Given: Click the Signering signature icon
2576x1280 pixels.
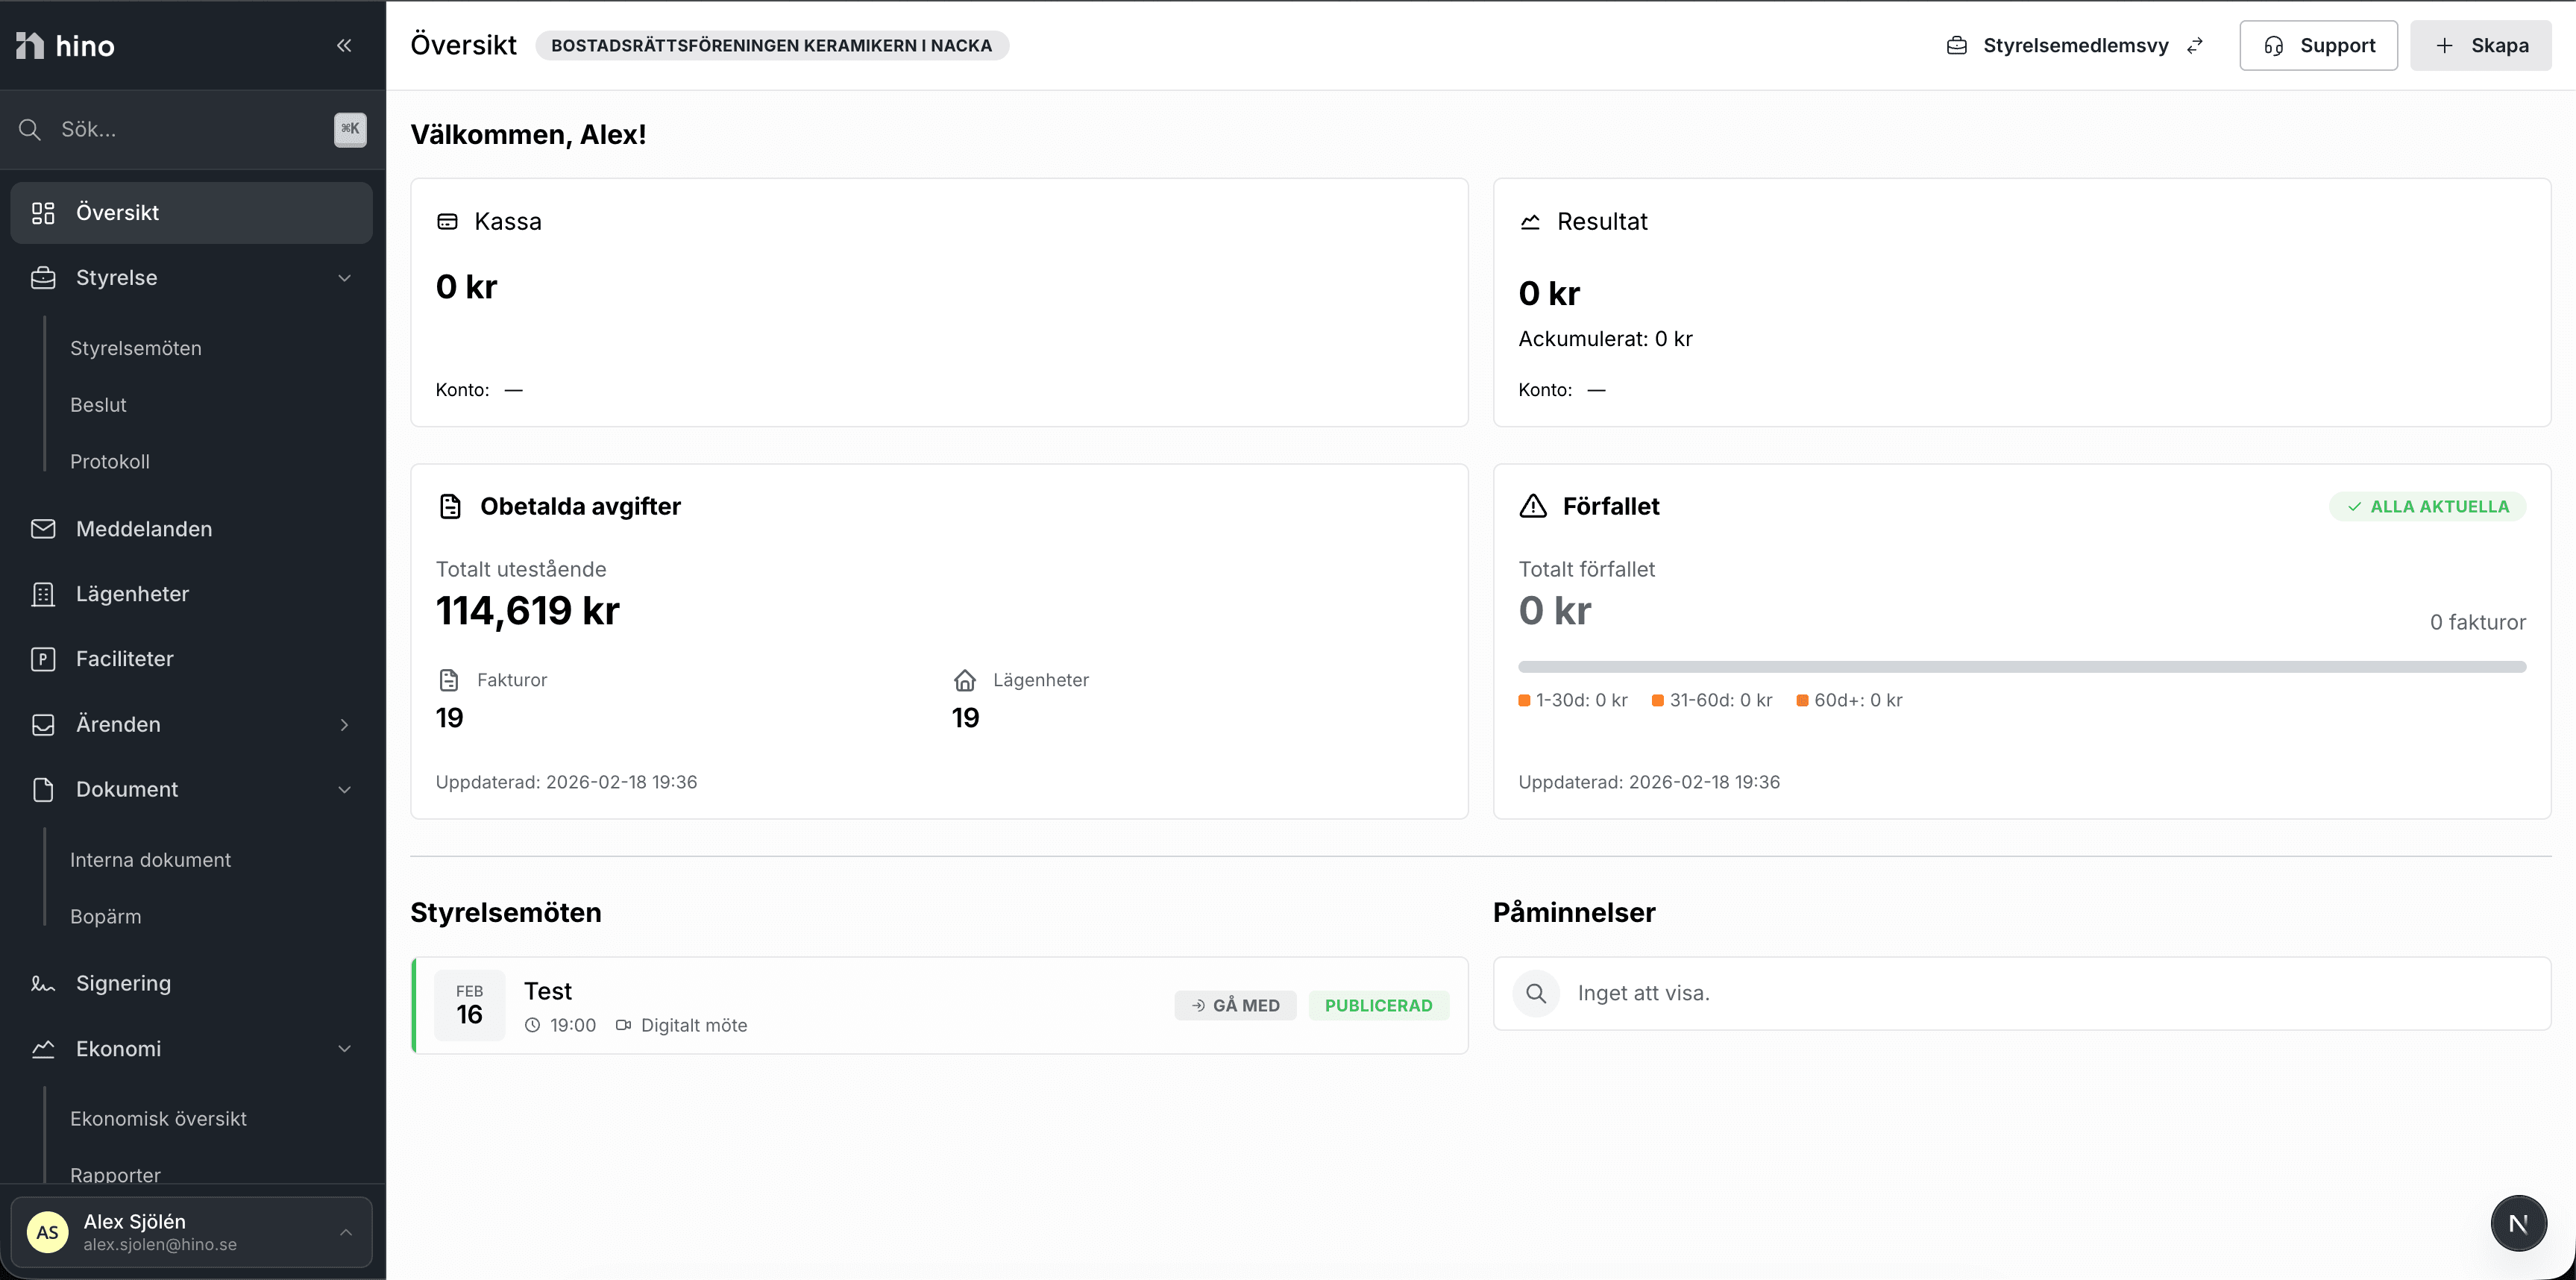Looking at the screenshot, I should point(43,983).
